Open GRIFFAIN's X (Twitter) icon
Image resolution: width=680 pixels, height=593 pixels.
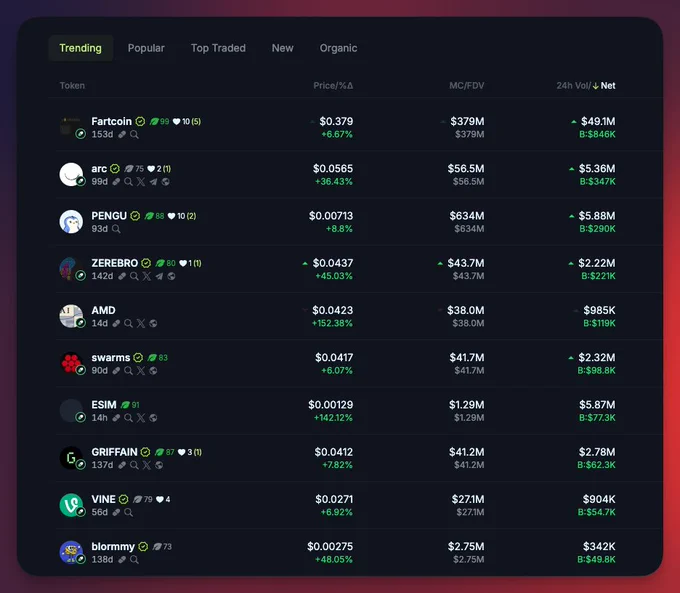[147, 465]
